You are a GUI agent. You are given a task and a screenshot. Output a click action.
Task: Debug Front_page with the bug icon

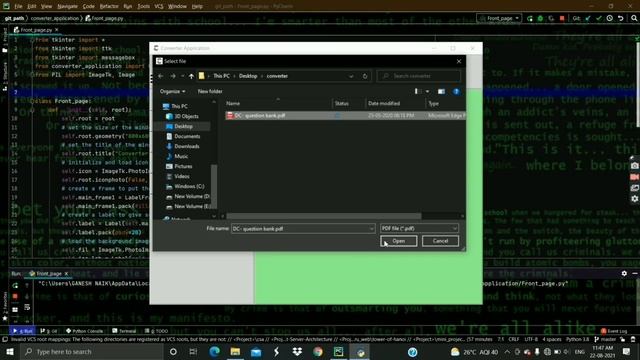[x=540, y=18]
